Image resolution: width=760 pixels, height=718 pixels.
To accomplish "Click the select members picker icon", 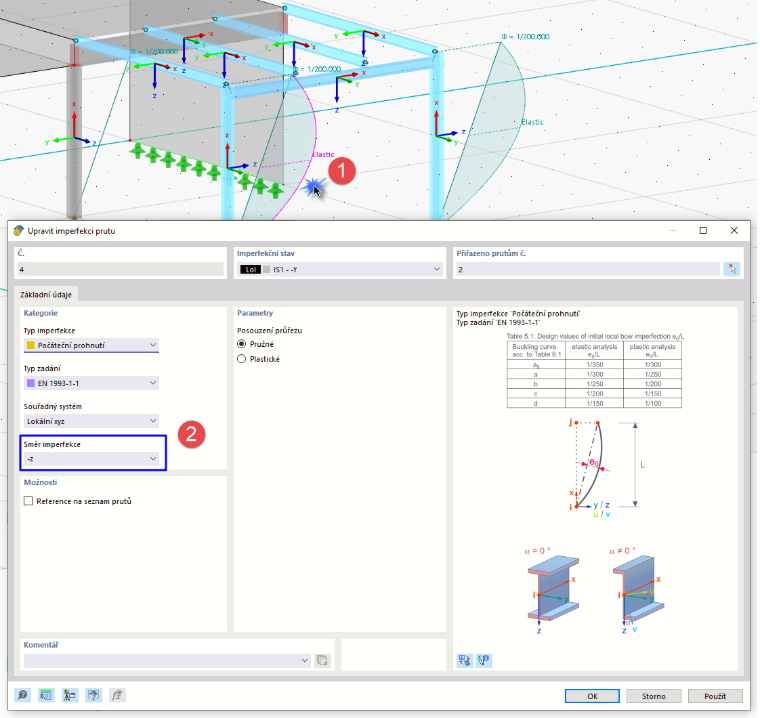I will point(731,269).
